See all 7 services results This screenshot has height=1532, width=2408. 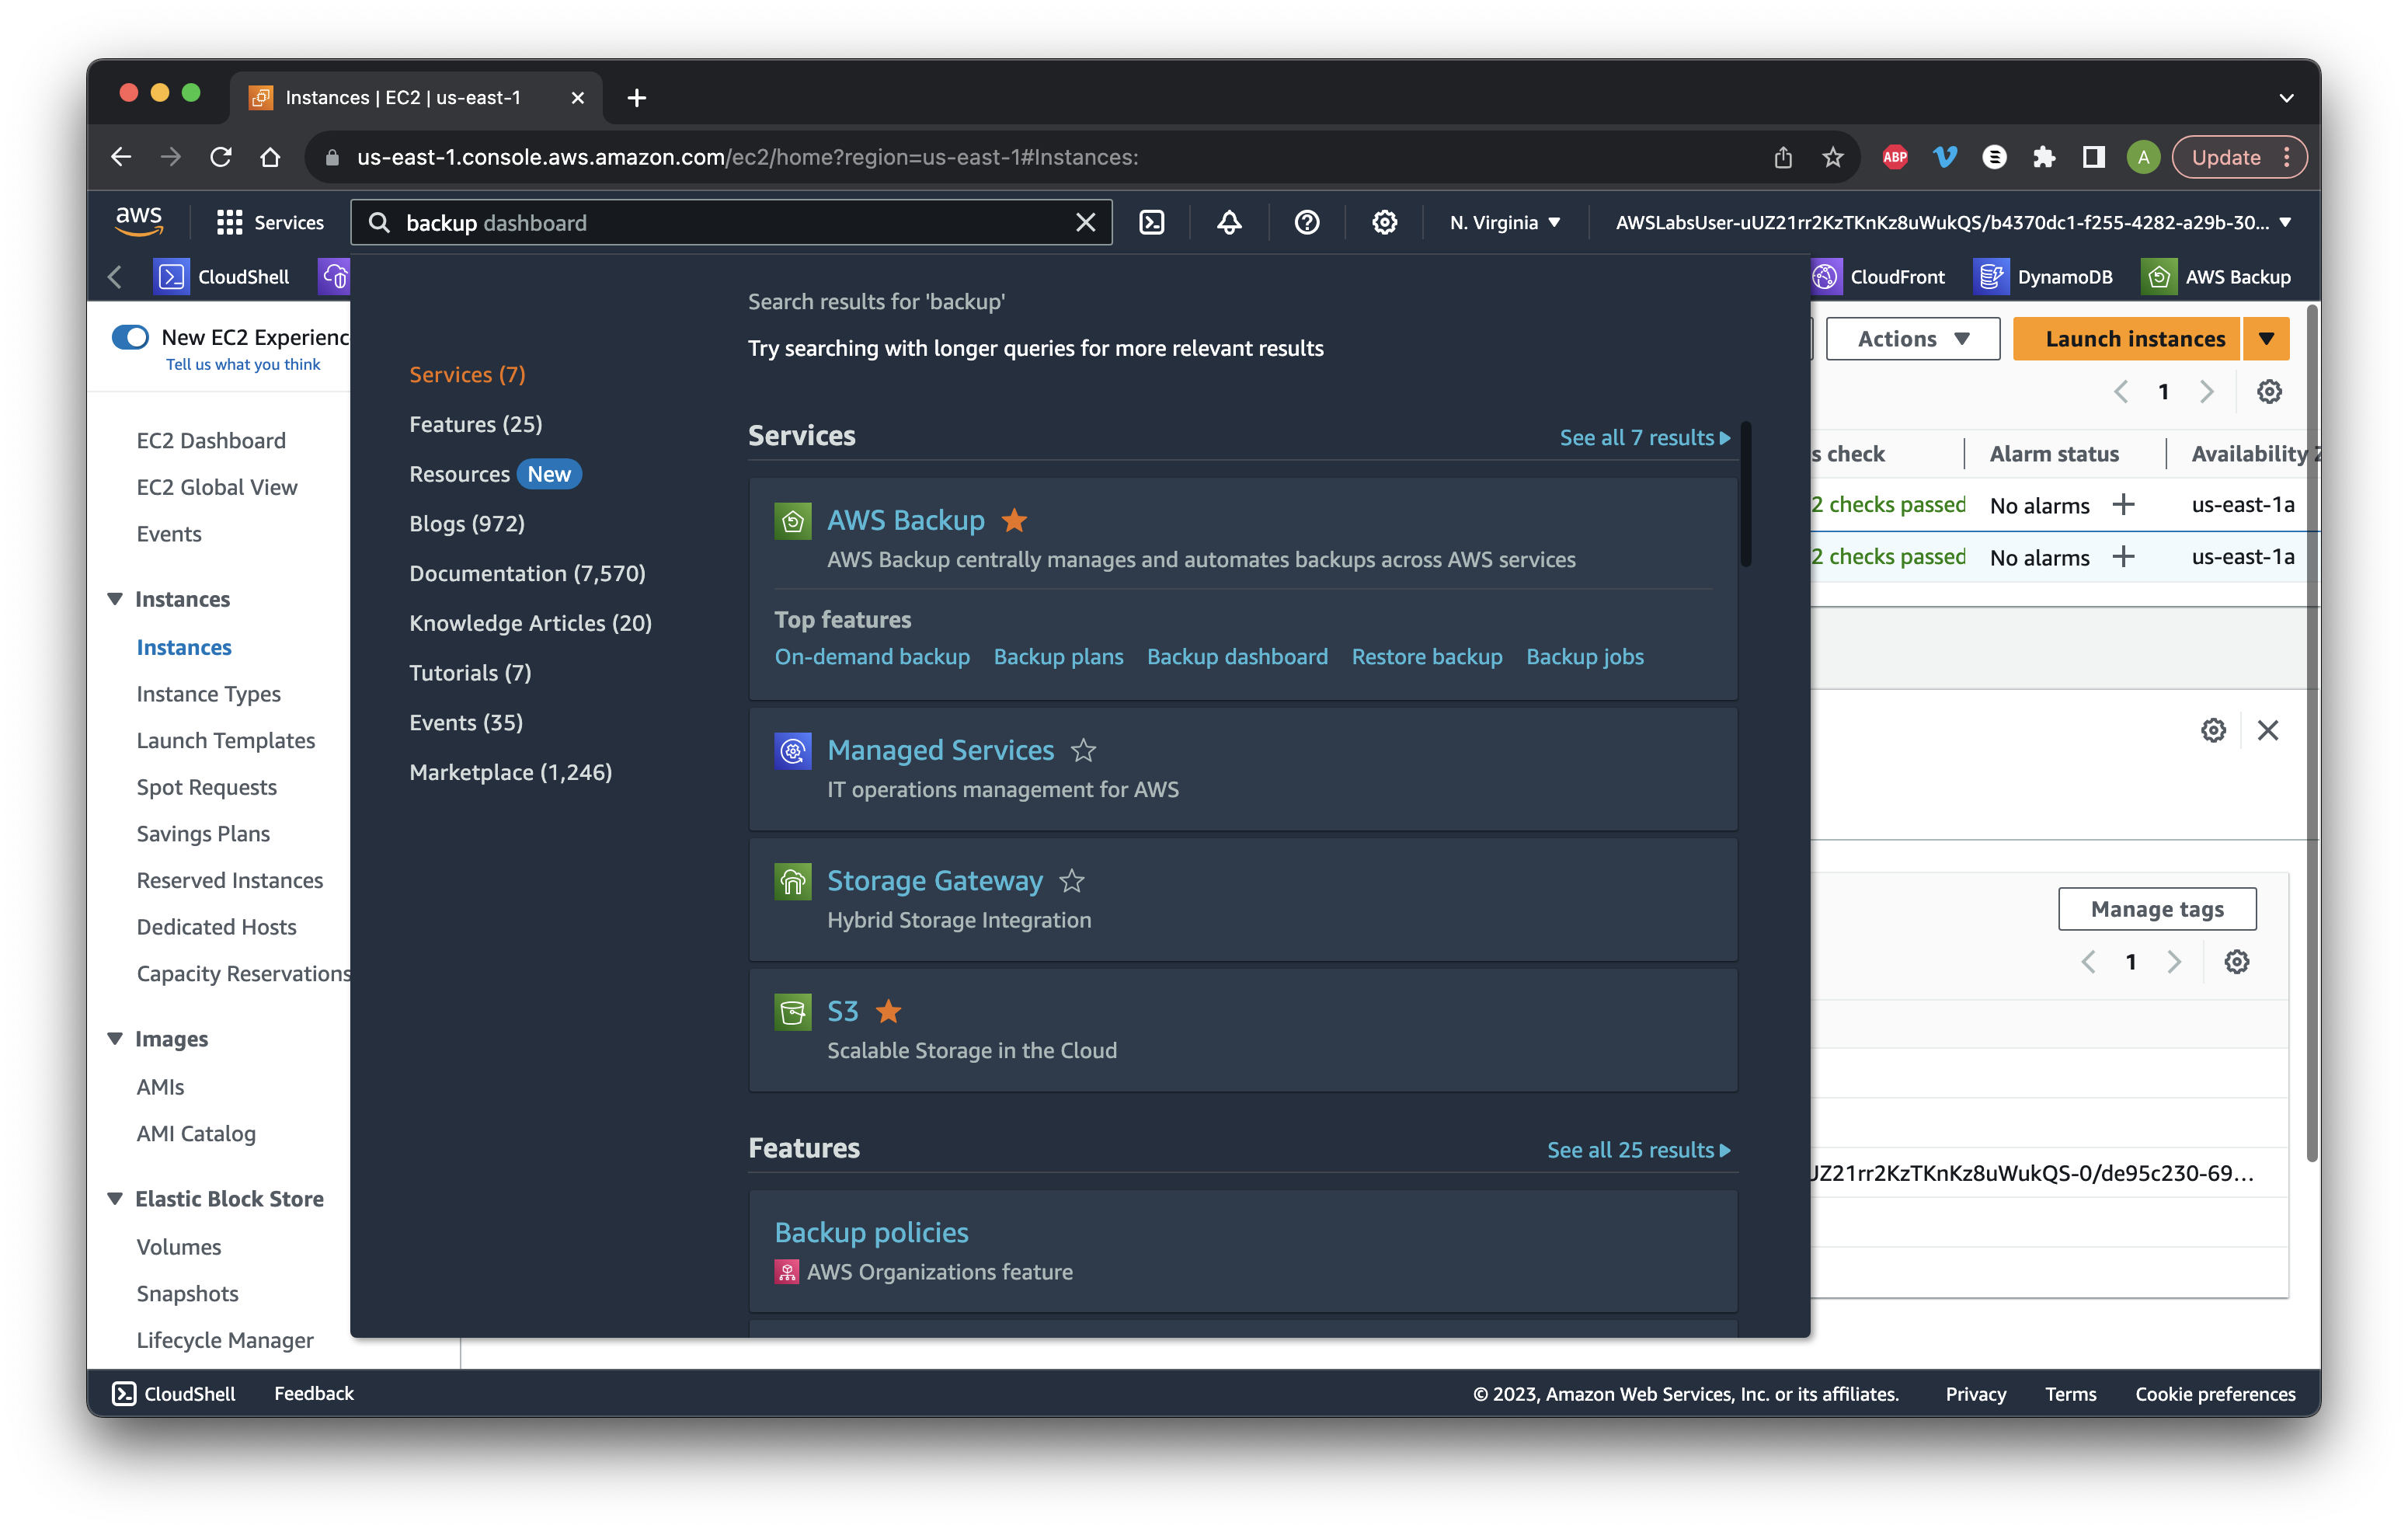pyautogui.click(x=1644, y=437)
